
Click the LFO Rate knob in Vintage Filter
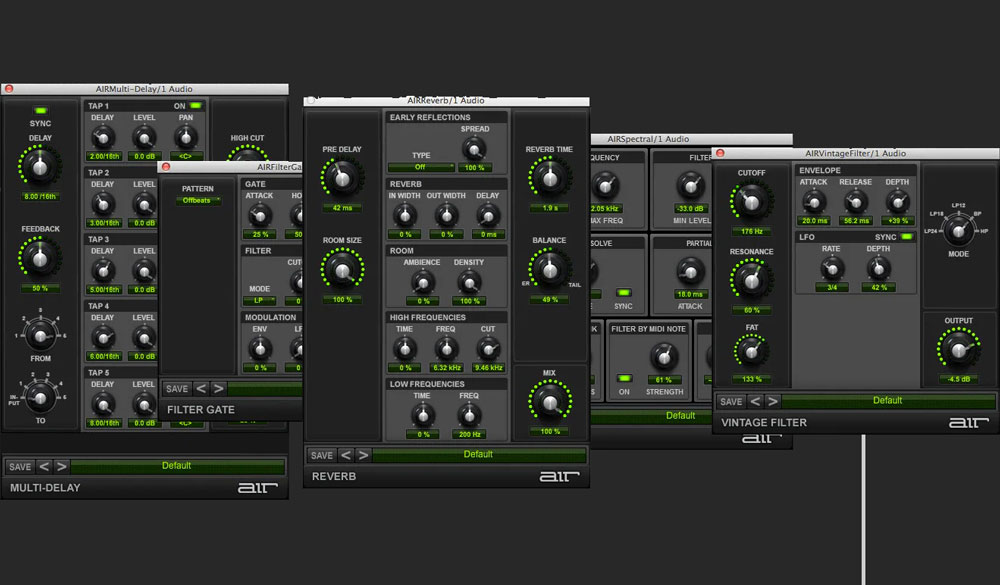pyautogui.click(x=831, y=269)
